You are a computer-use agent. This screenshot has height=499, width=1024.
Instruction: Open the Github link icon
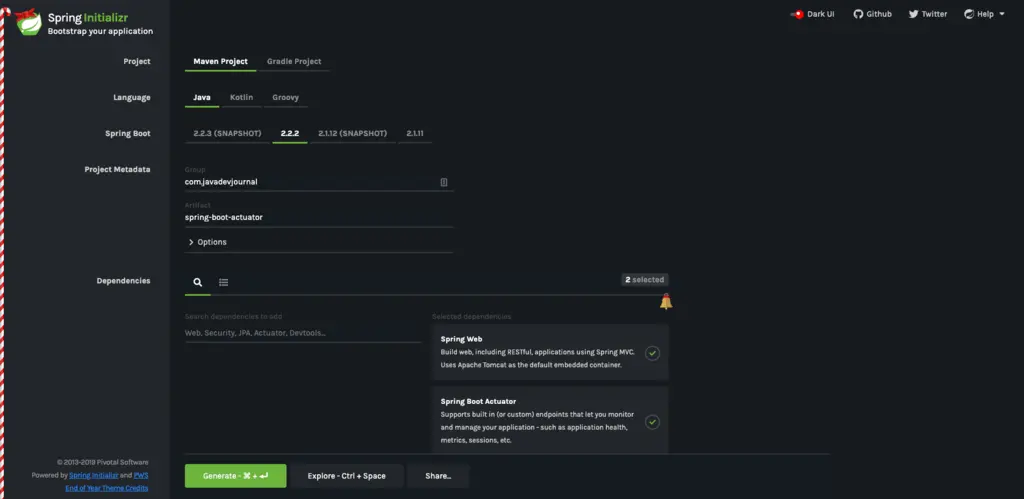click(858, 14)
